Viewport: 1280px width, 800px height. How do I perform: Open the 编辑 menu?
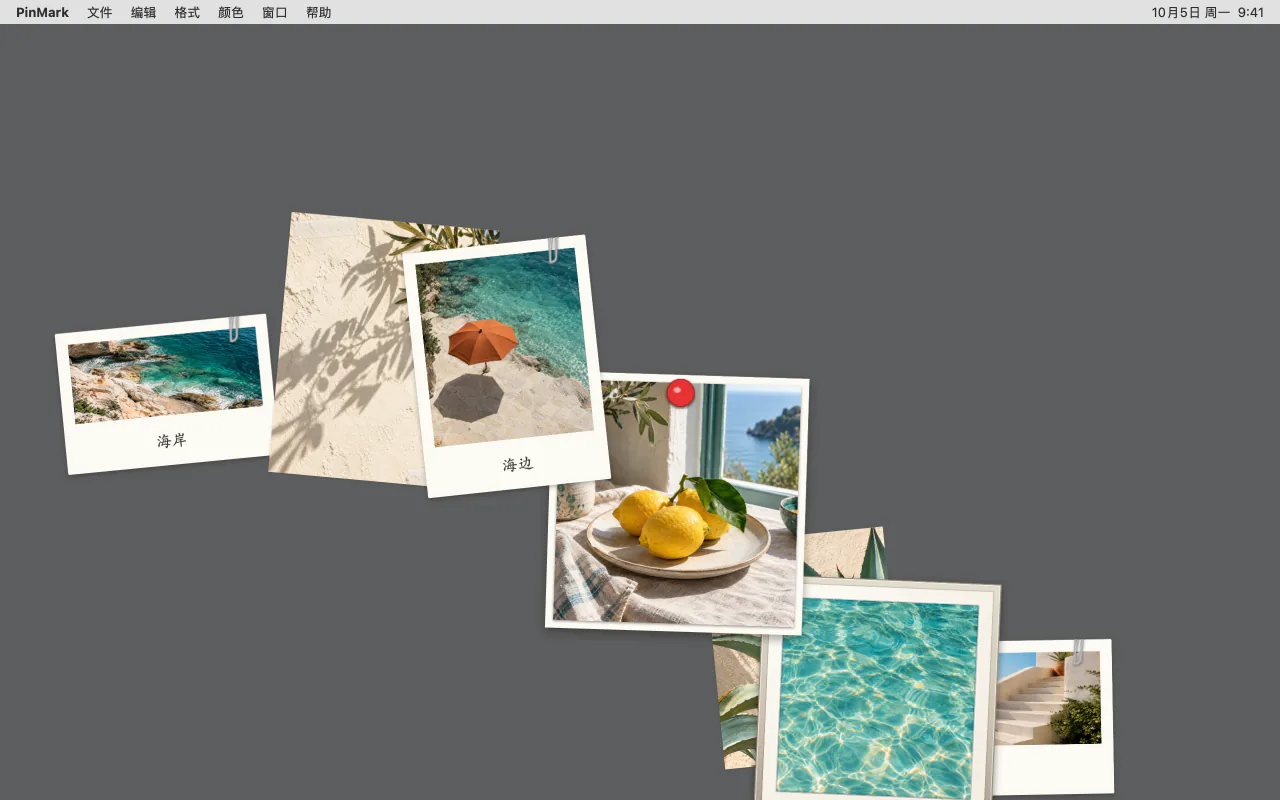tap(143, 12)
